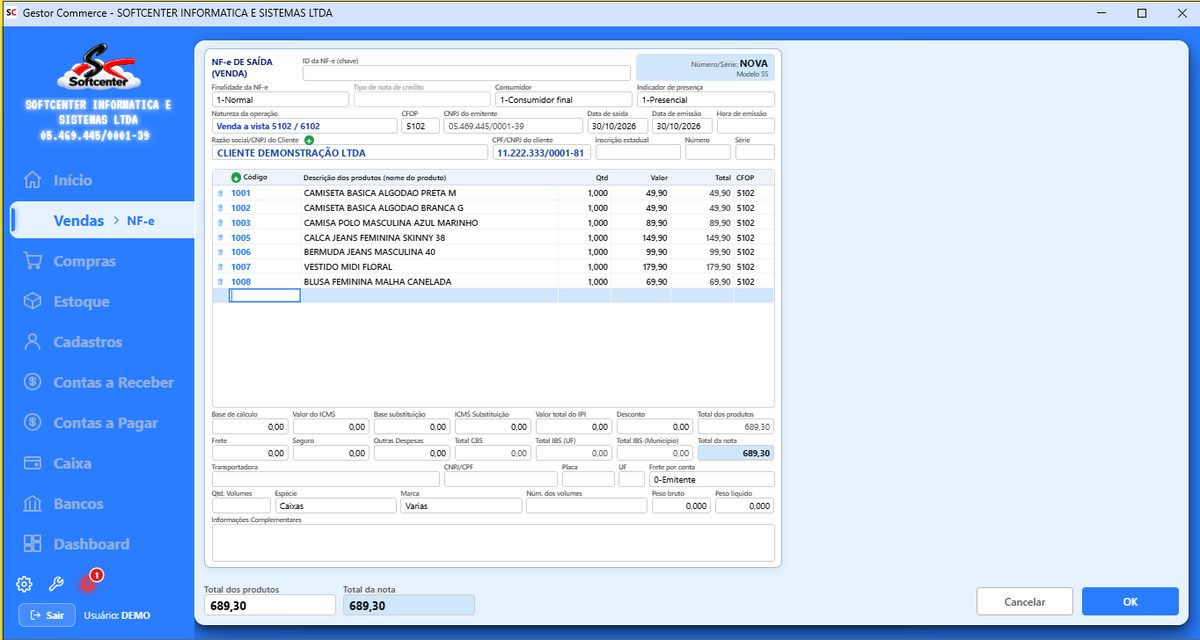Viewport: 1200px width, 640px height.
Task: Click the row icon beside product 1005
Action: pos(221,238)
